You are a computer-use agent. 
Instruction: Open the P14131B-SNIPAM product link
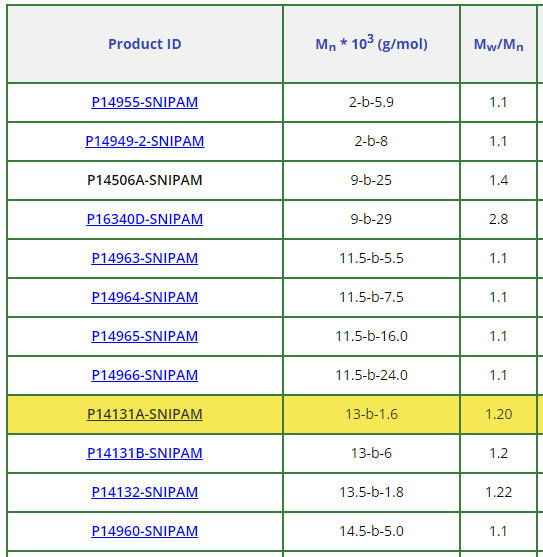(x=145, y=453)
